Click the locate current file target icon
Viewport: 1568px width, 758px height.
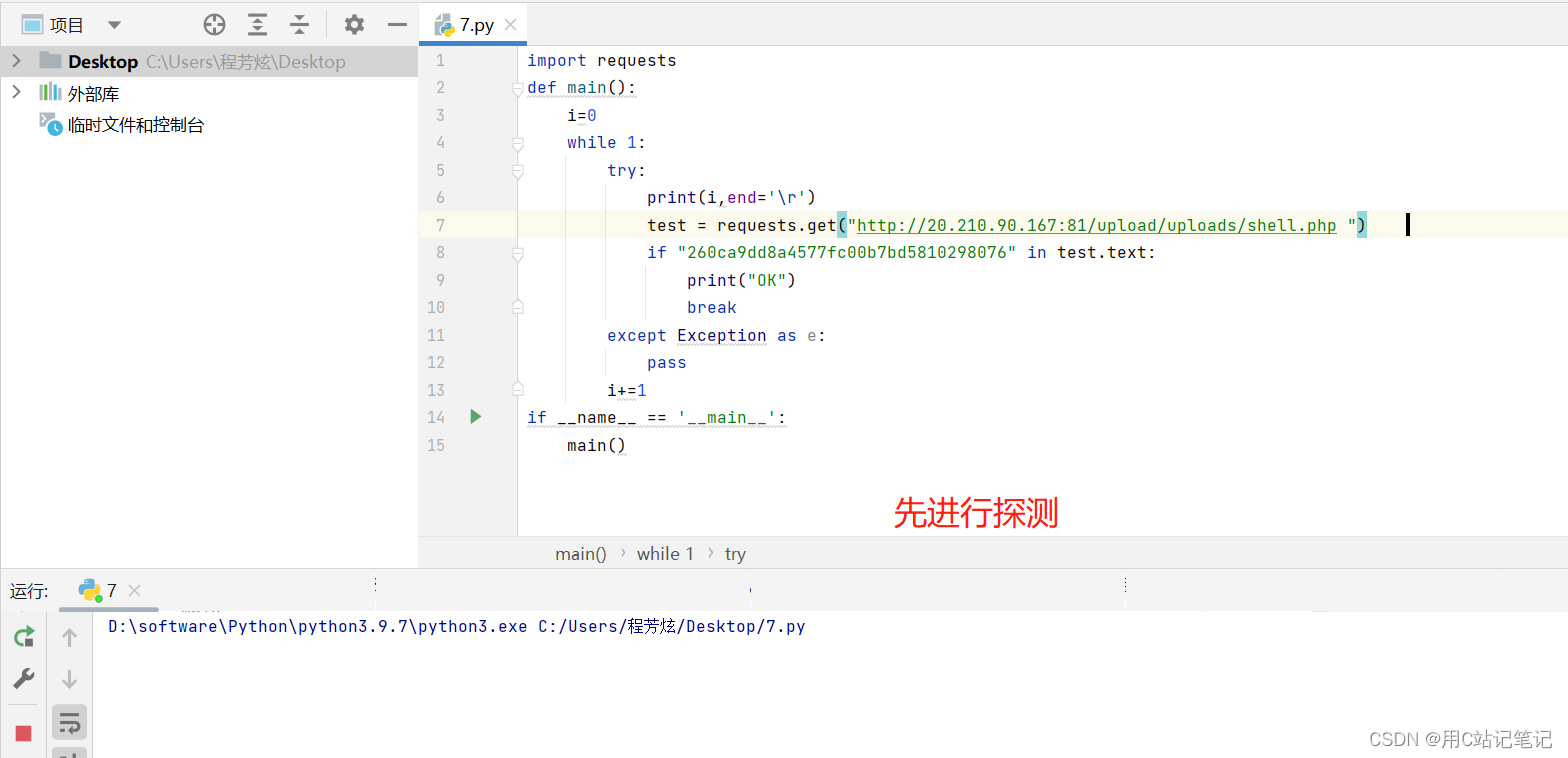pyautogui.click(x=214, y=25)
